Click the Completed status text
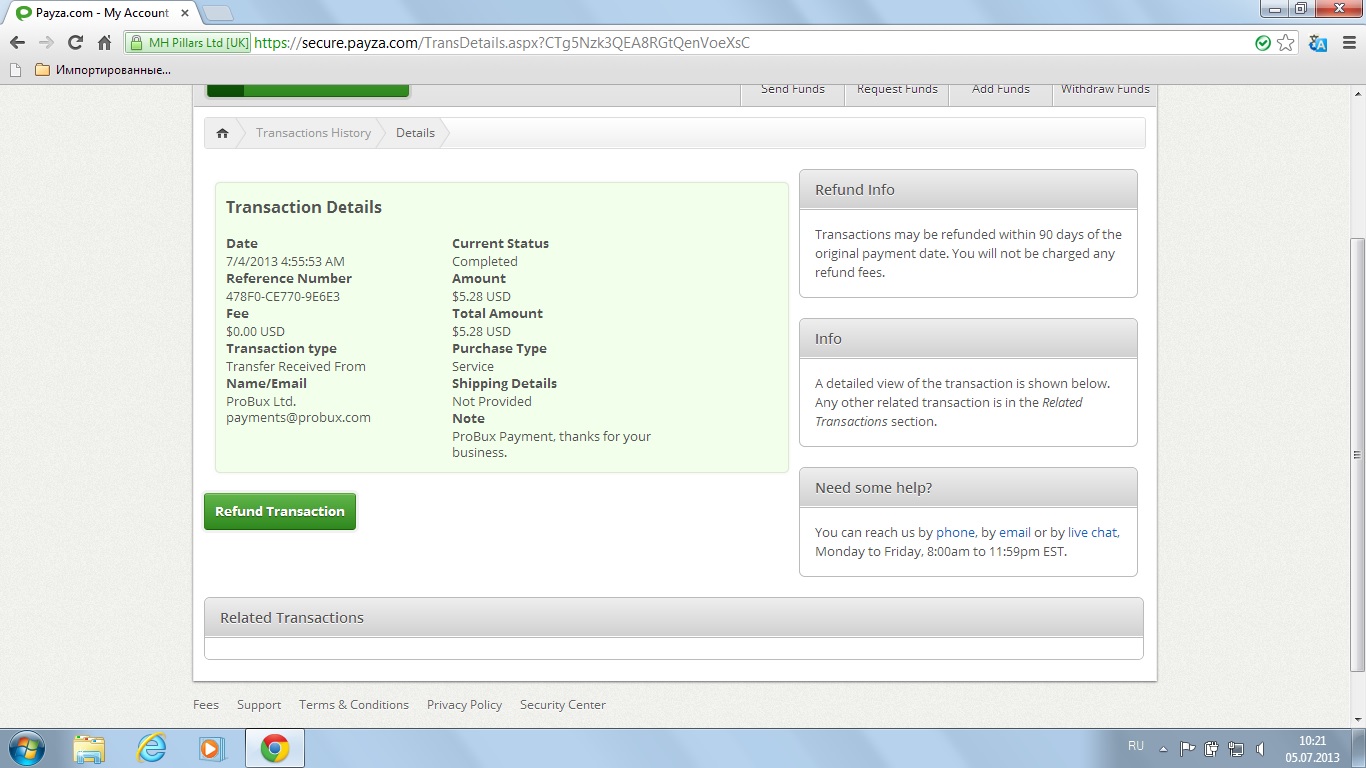 tap(485, 262)
